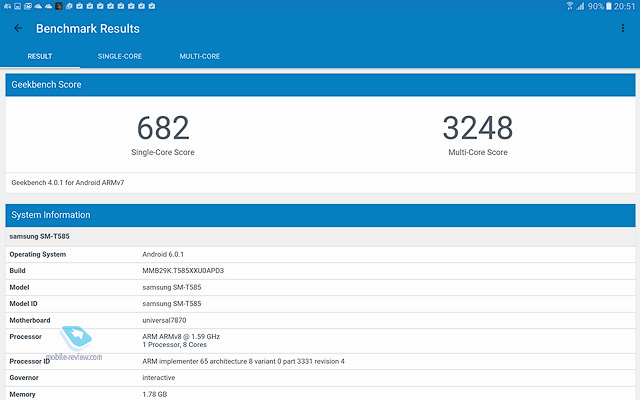Tap the Multi-Core Score label
This screenshot has width=640, height=400.
[478, 152]
